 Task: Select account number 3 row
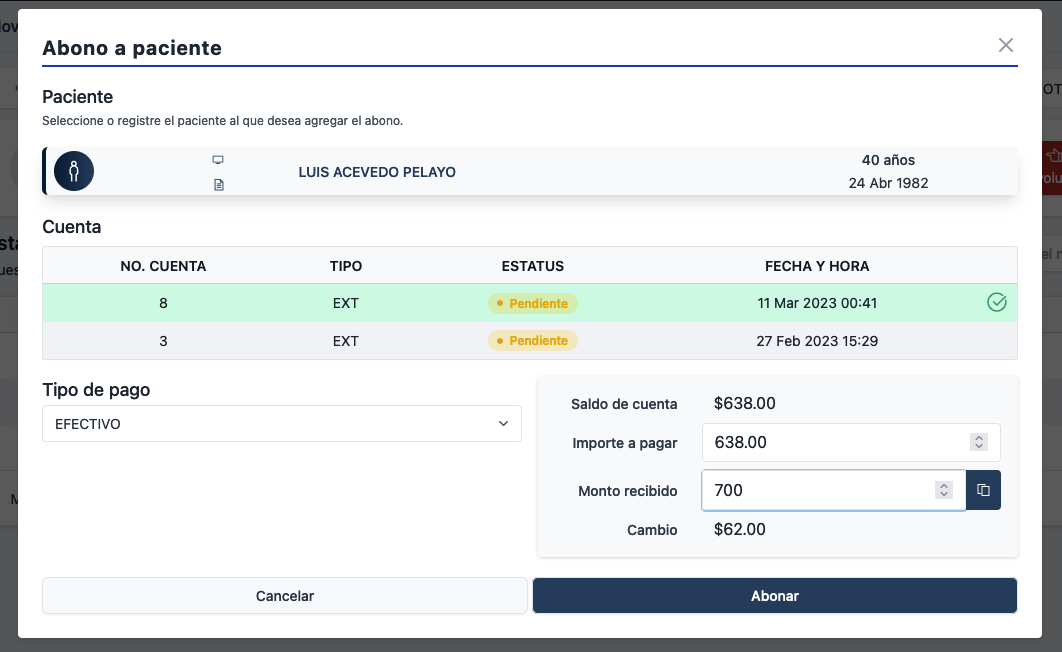[x=529, y=341]
